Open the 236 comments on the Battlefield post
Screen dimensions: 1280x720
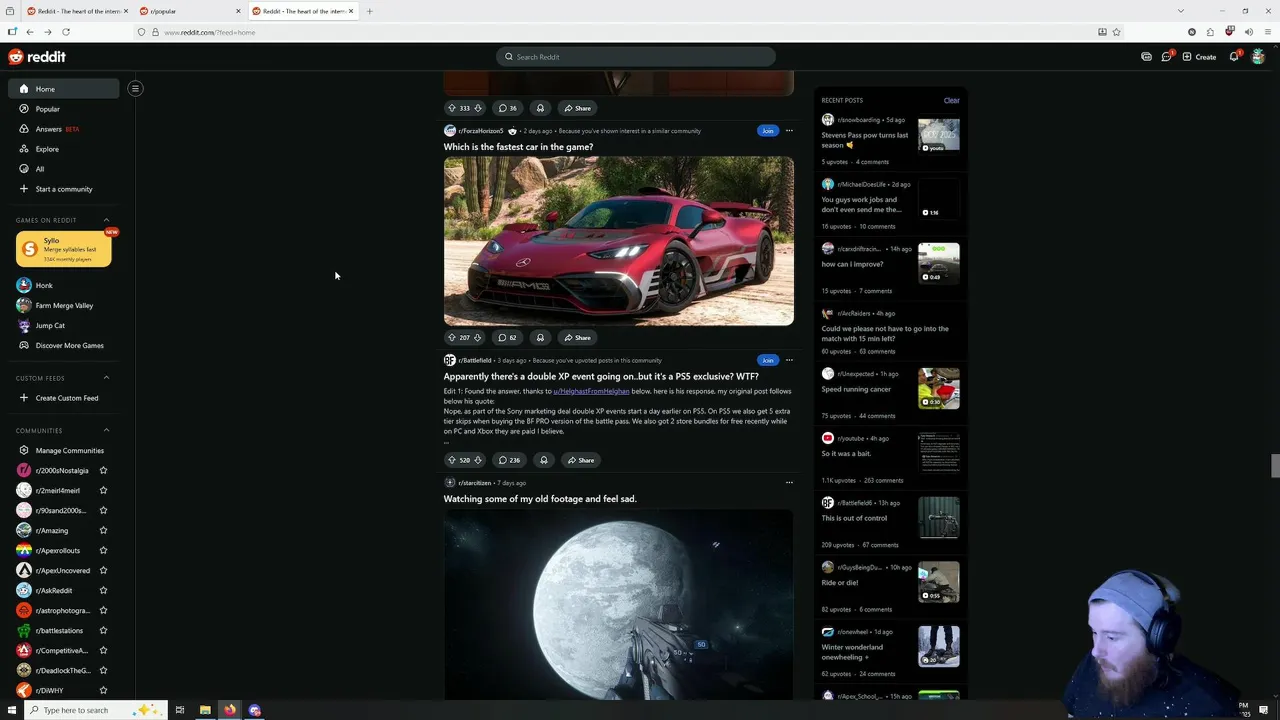click(510, 460)
